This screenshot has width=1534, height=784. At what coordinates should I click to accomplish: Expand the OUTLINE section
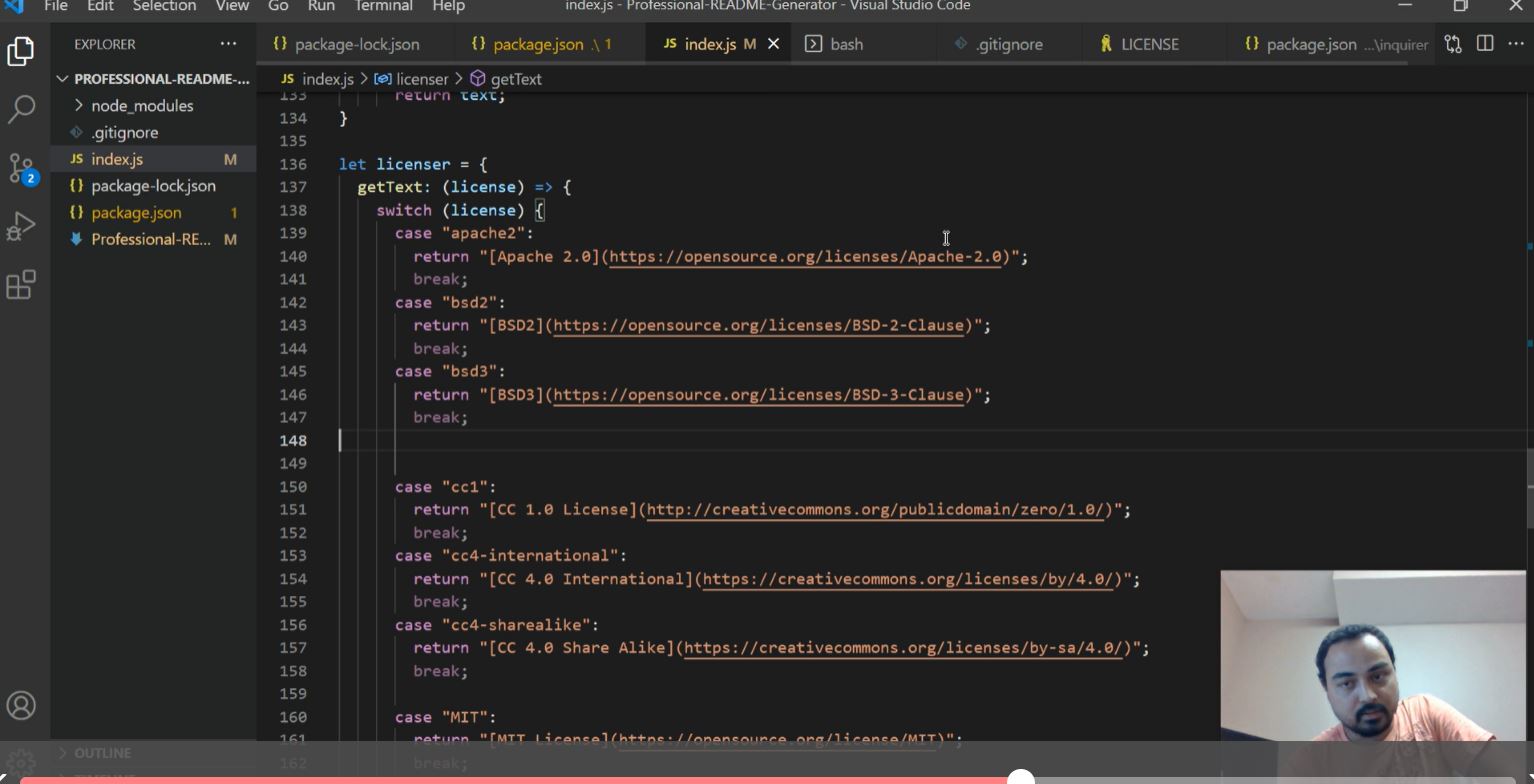(102, 753)
